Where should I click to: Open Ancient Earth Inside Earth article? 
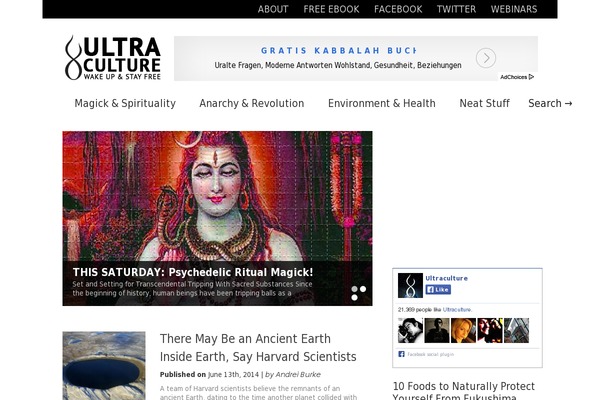(258, 348)
